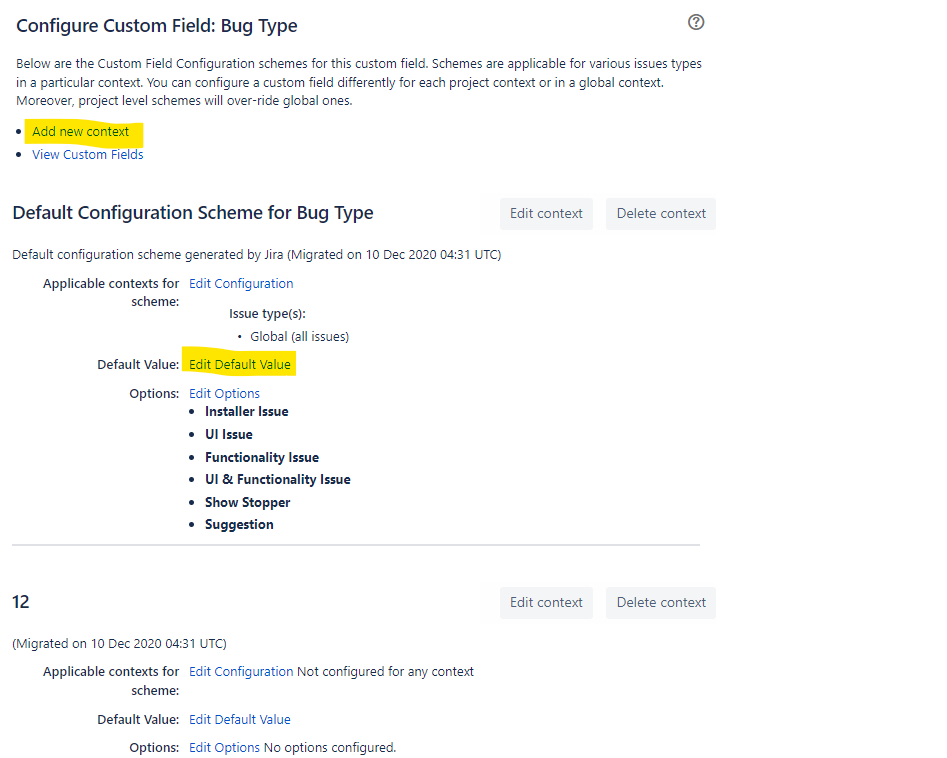The width and height of the screenshot is (947, 758).
Task: Click the Global (all issues) context entry
Action: 301,336
